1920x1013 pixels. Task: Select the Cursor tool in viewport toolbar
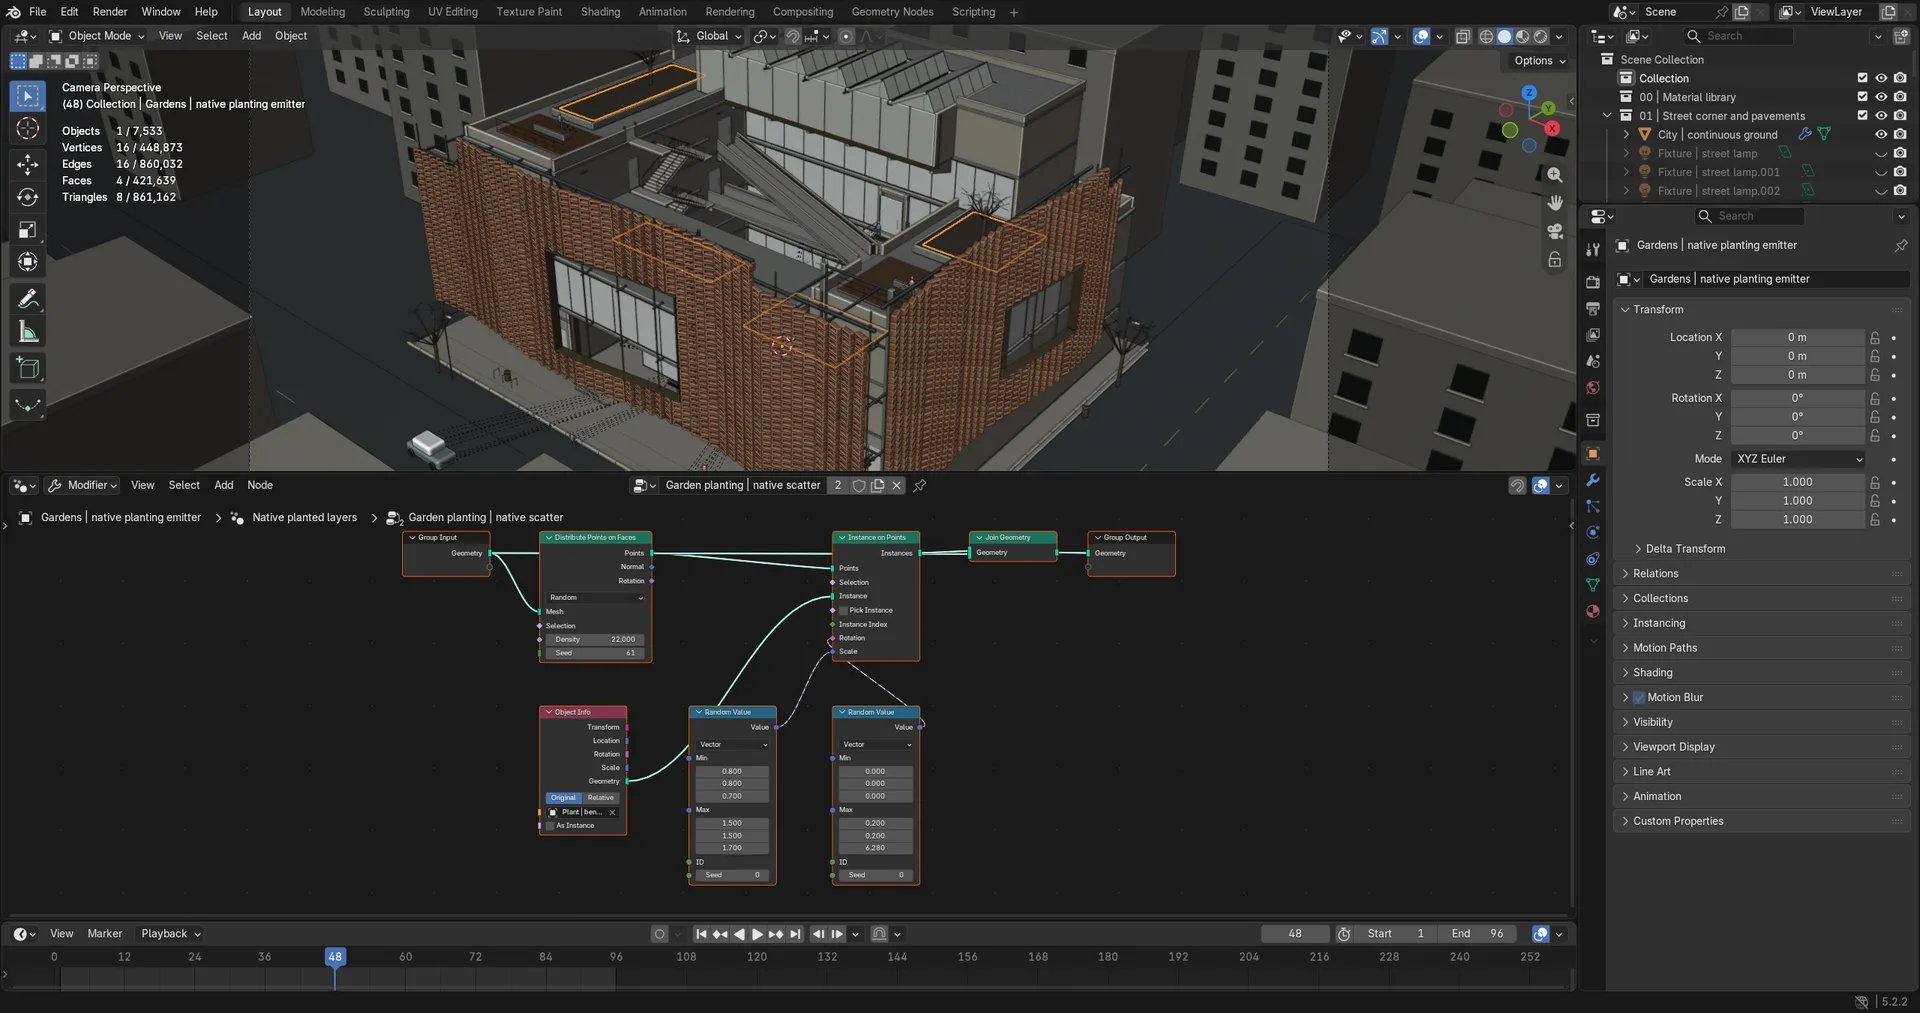[28, 129]
